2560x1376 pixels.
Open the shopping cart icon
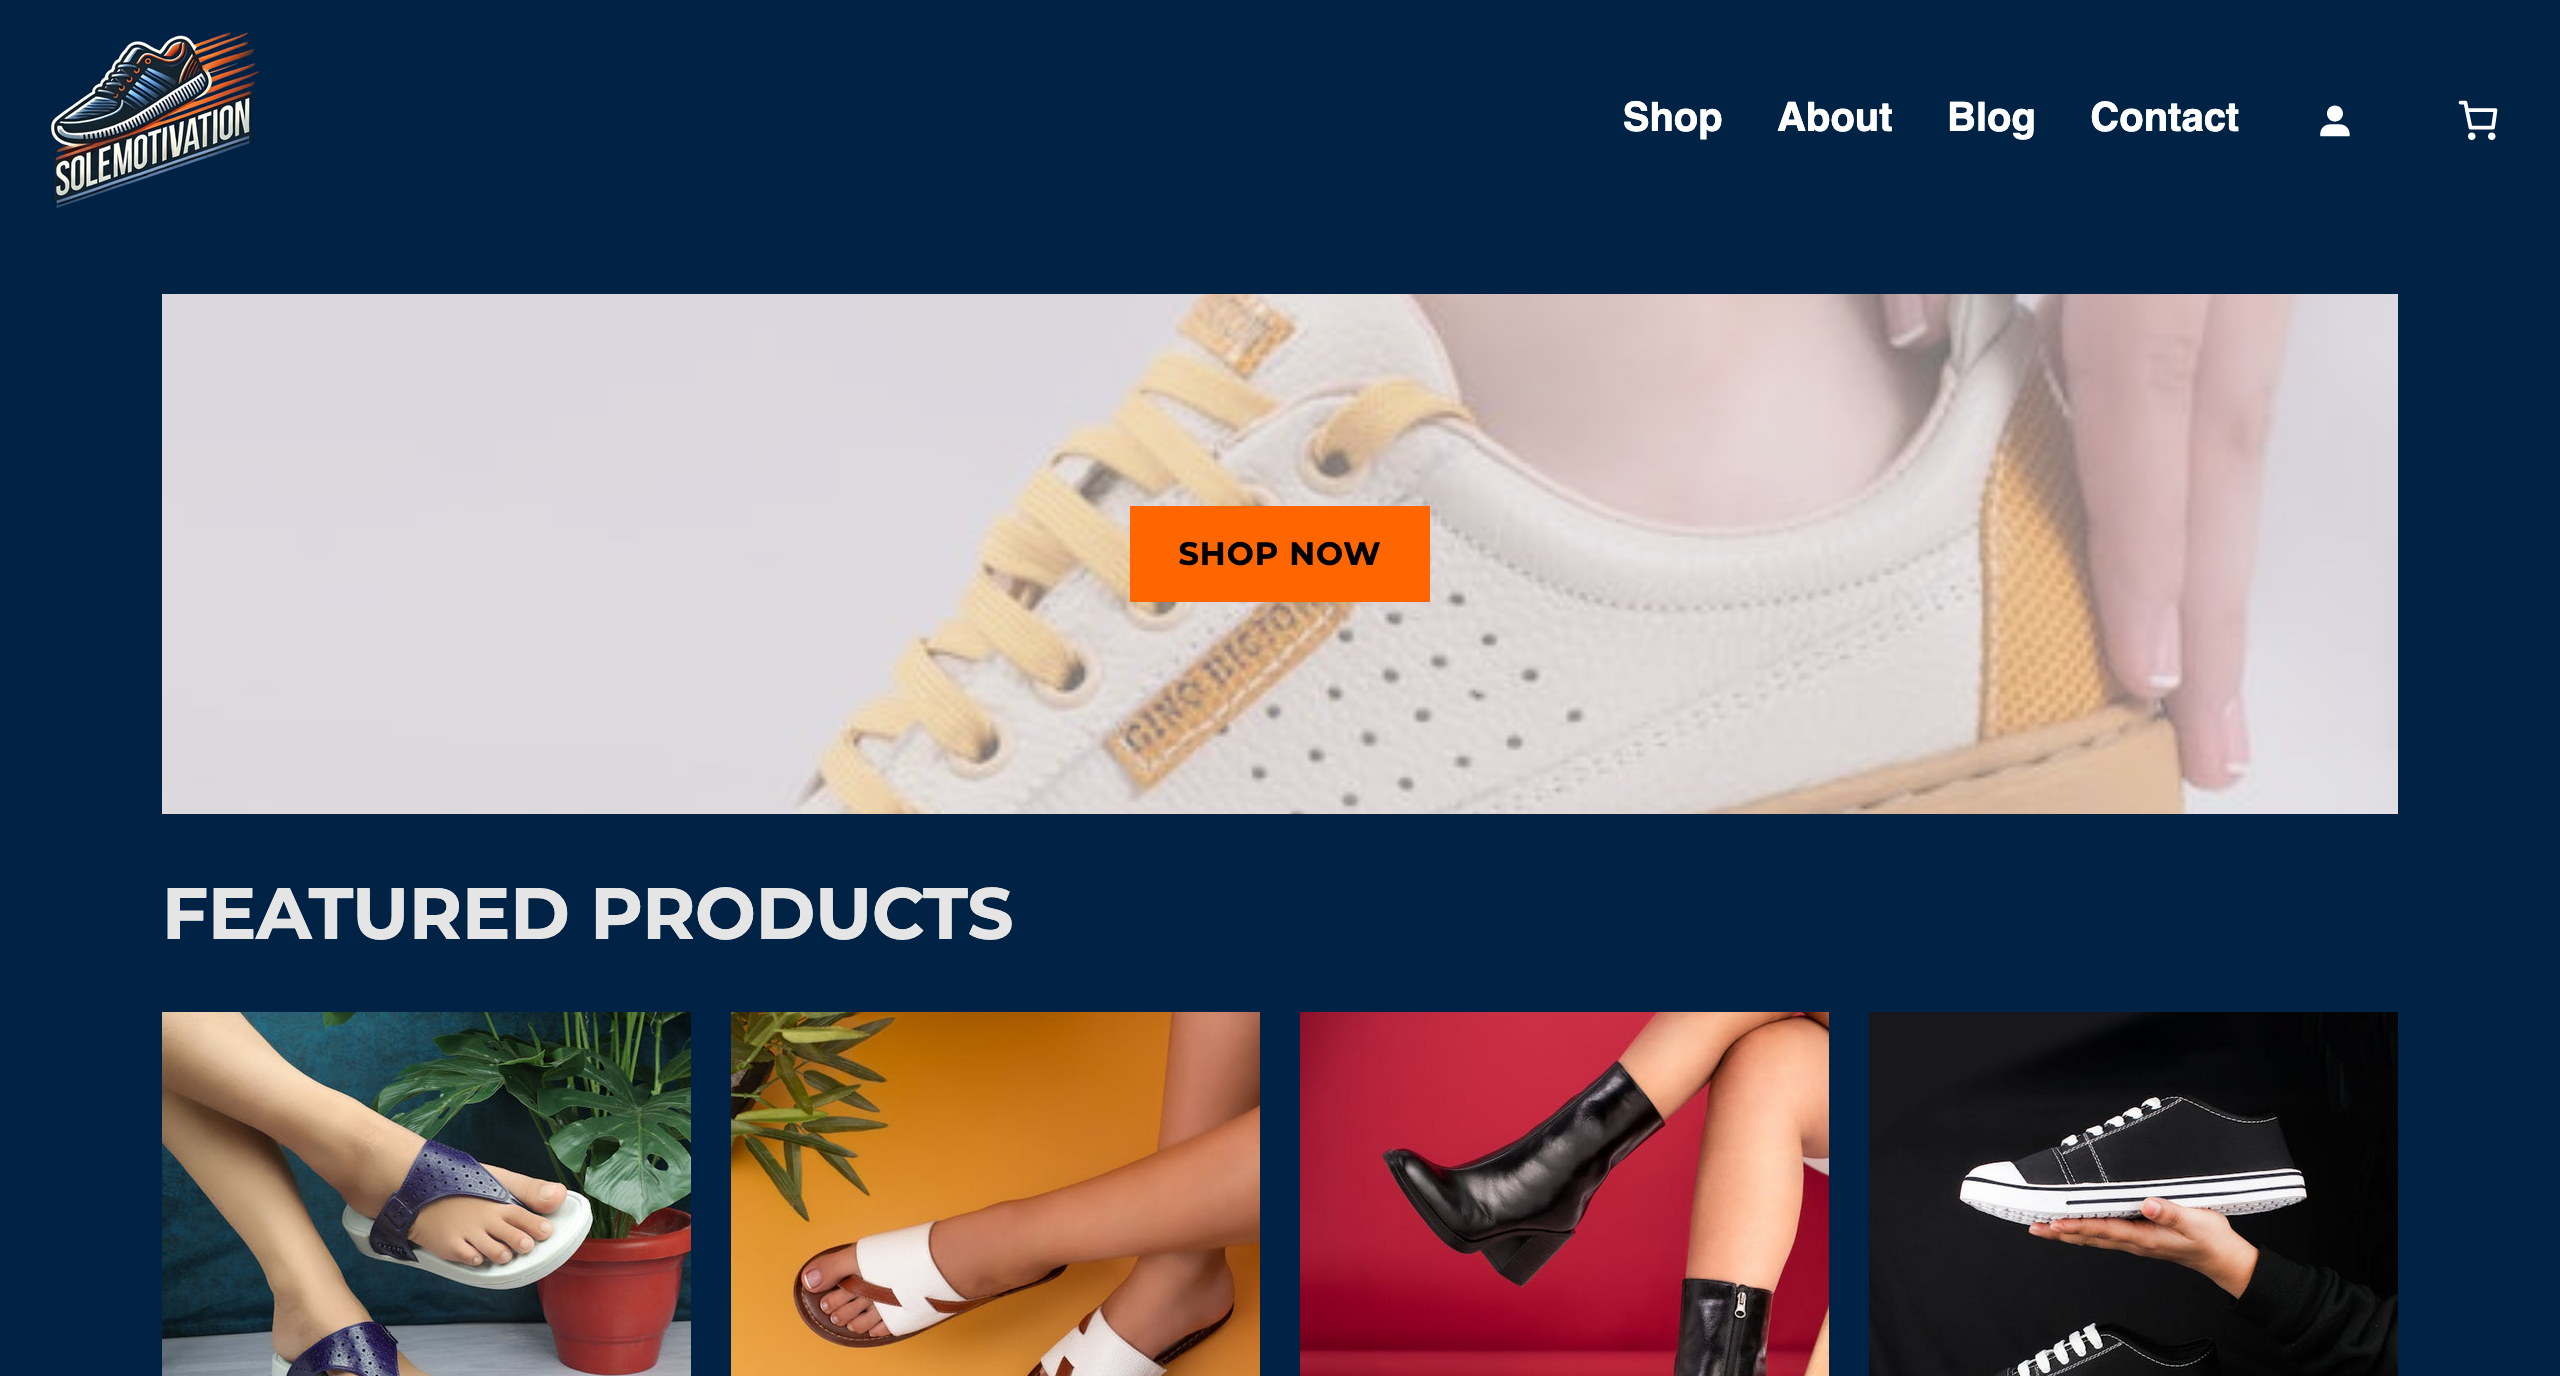[x=2478, y=121]
